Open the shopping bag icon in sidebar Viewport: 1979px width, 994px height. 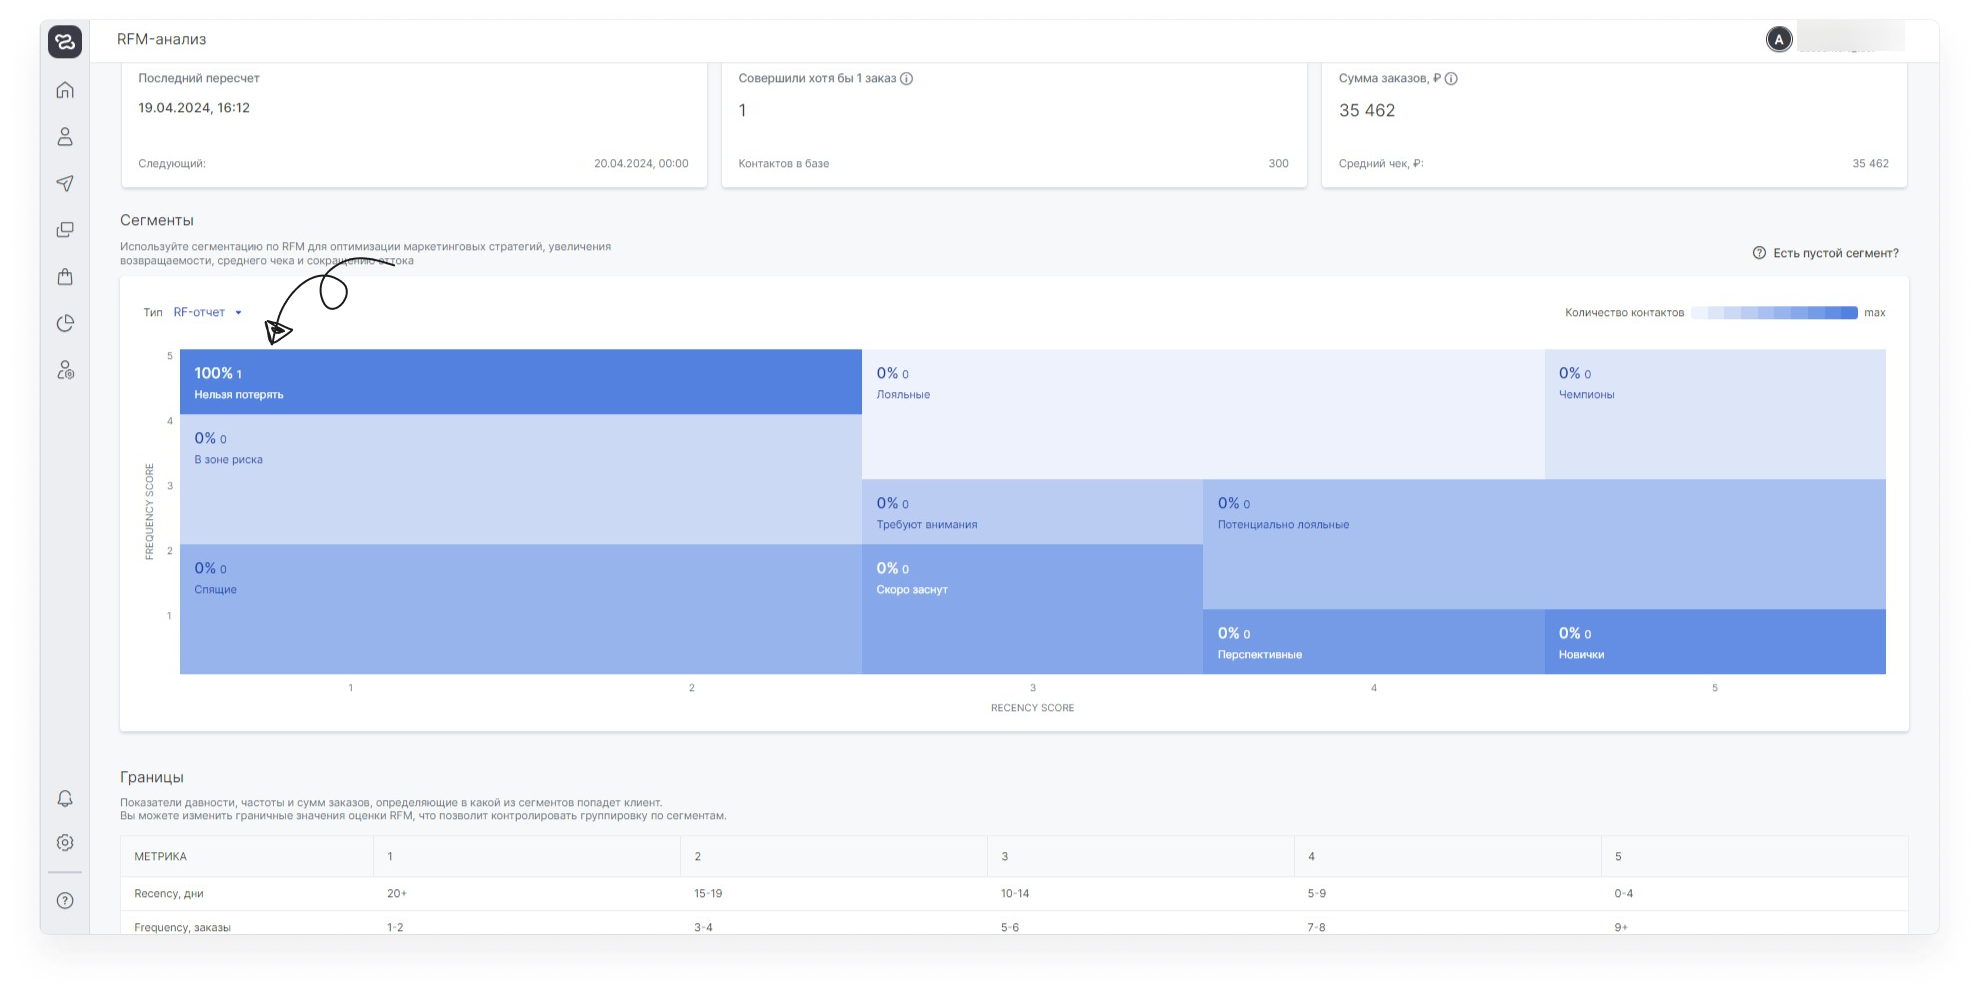point(65,276)
